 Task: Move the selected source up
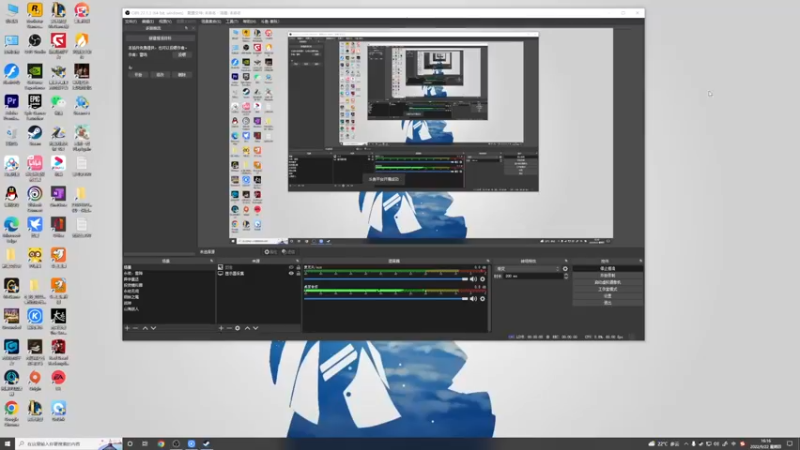[247, 328]
